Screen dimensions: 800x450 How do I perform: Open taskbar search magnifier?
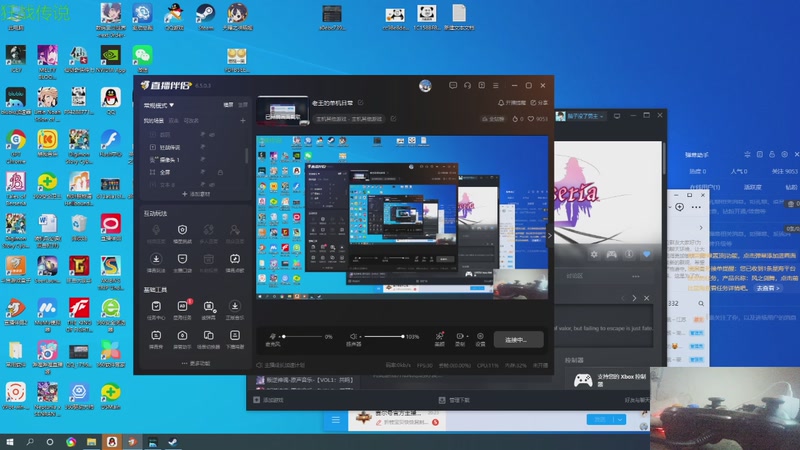30,442
